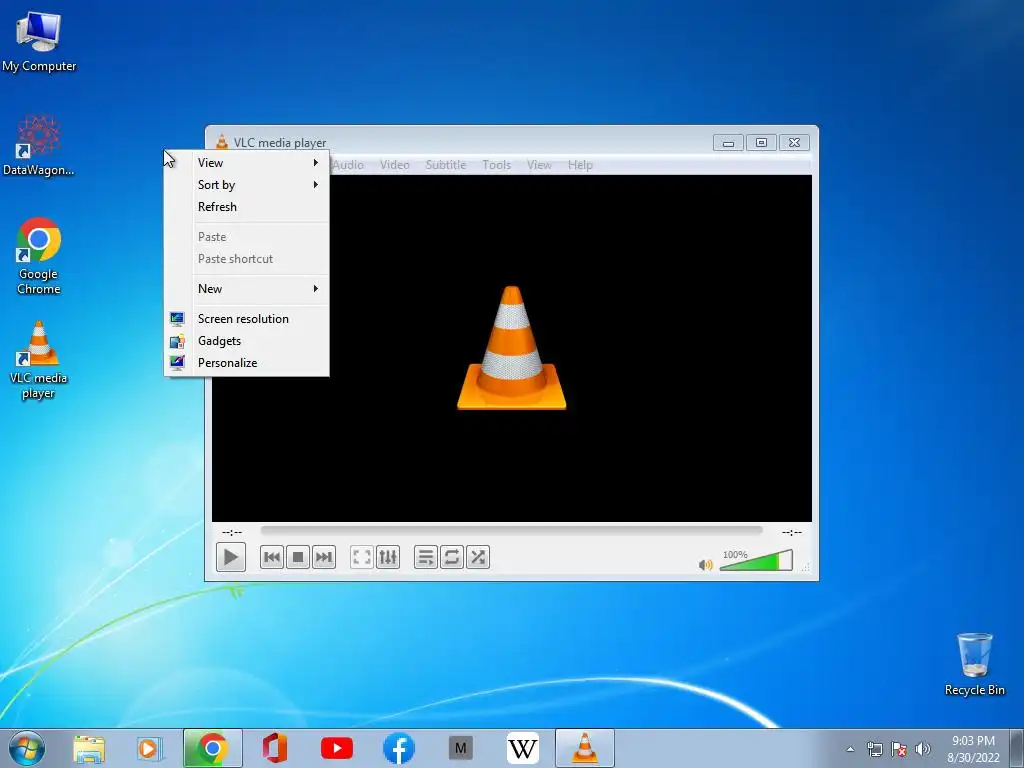Select the Recycle Bin icon
This screenshot has width=1024, height=768.
pos(974,664)
